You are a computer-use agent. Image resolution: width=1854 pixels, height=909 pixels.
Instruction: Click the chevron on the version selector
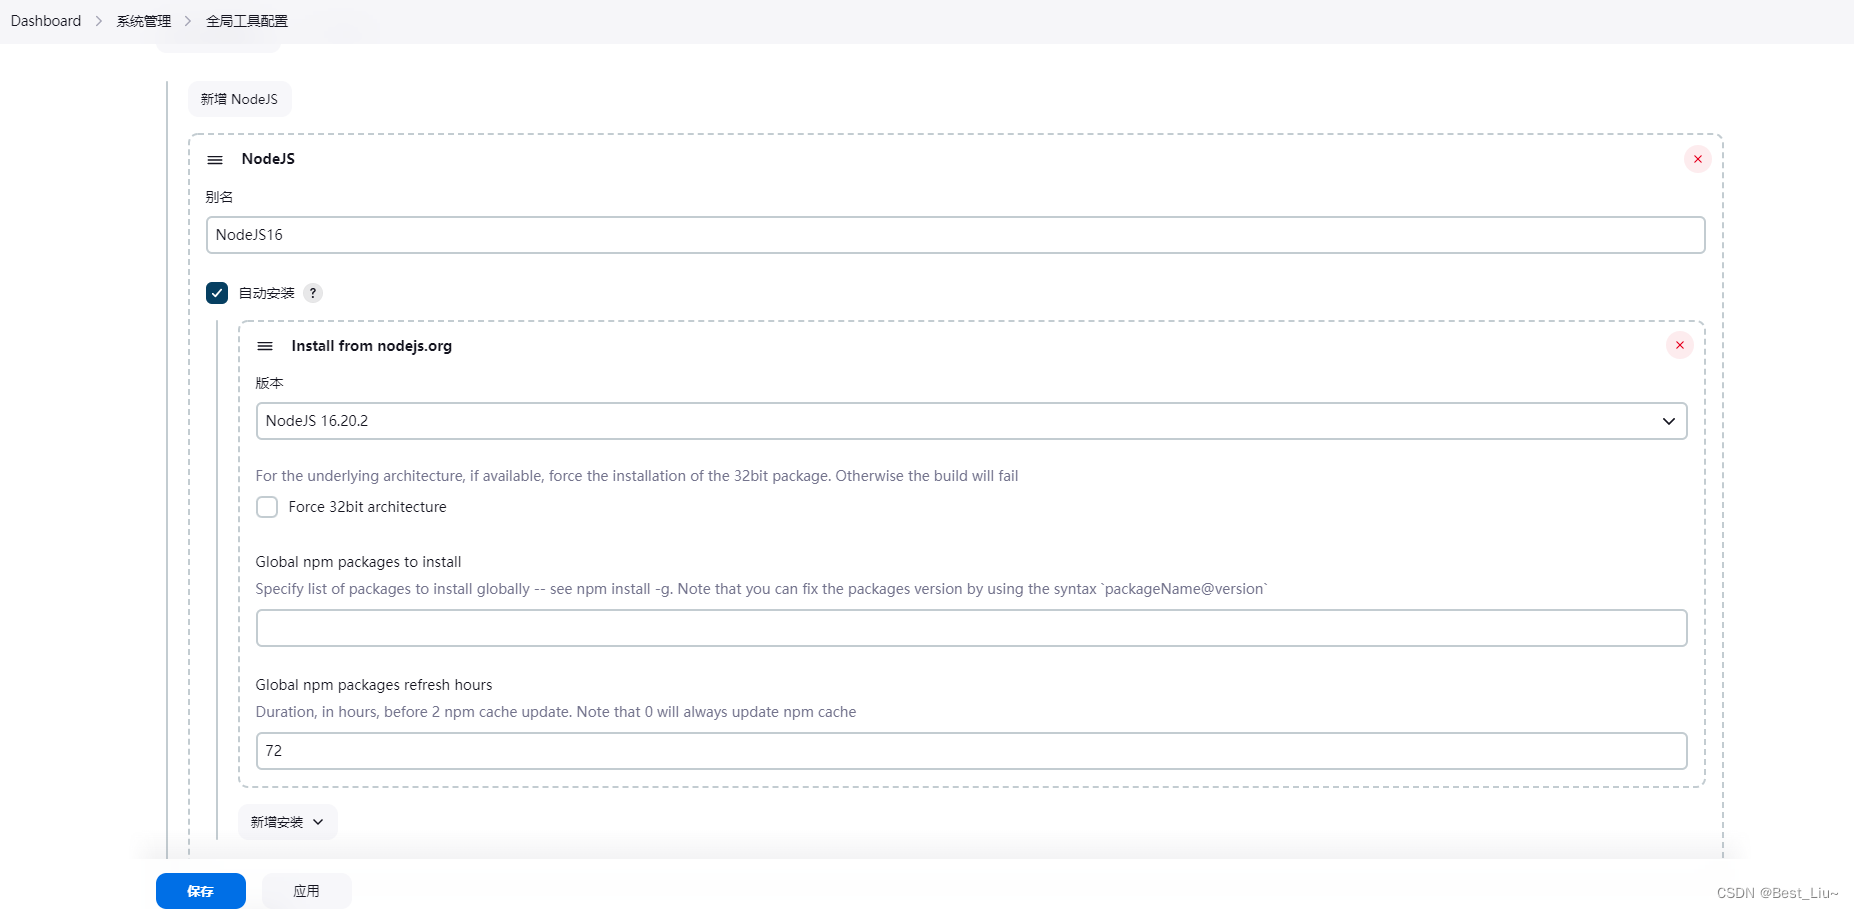[1668, 421]
